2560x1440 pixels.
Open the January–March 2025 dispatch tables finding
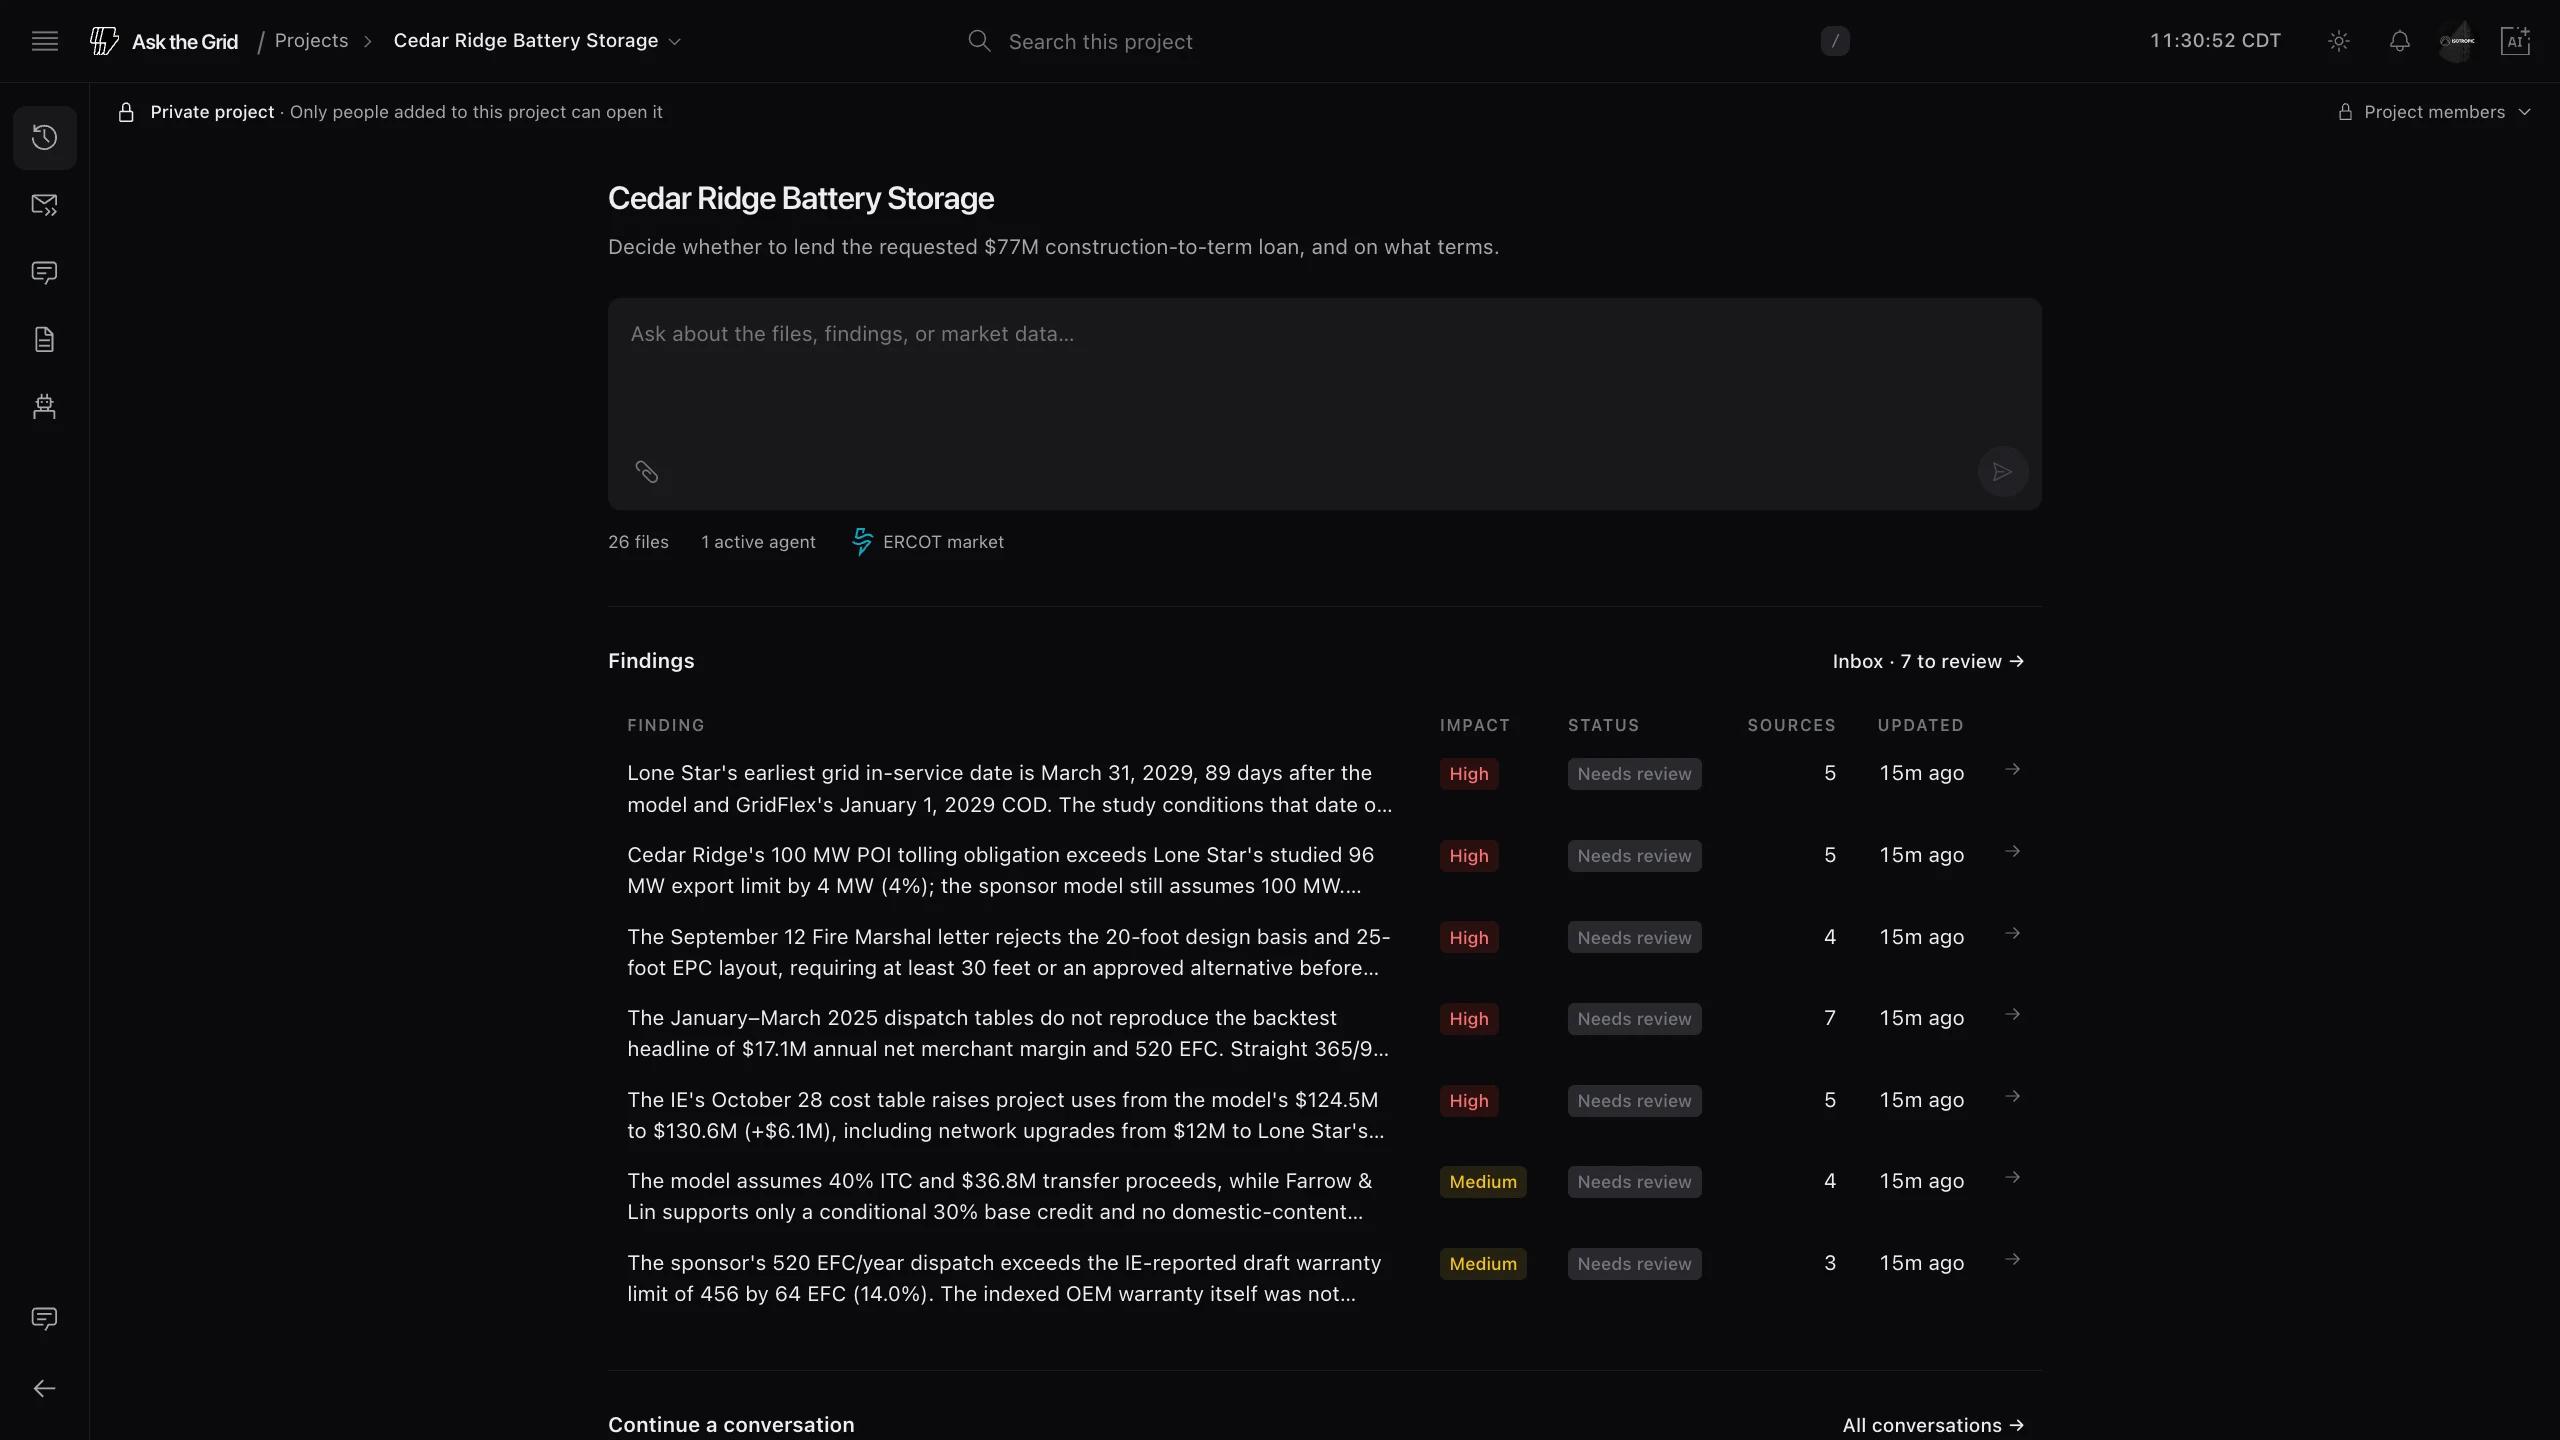1008,1033
